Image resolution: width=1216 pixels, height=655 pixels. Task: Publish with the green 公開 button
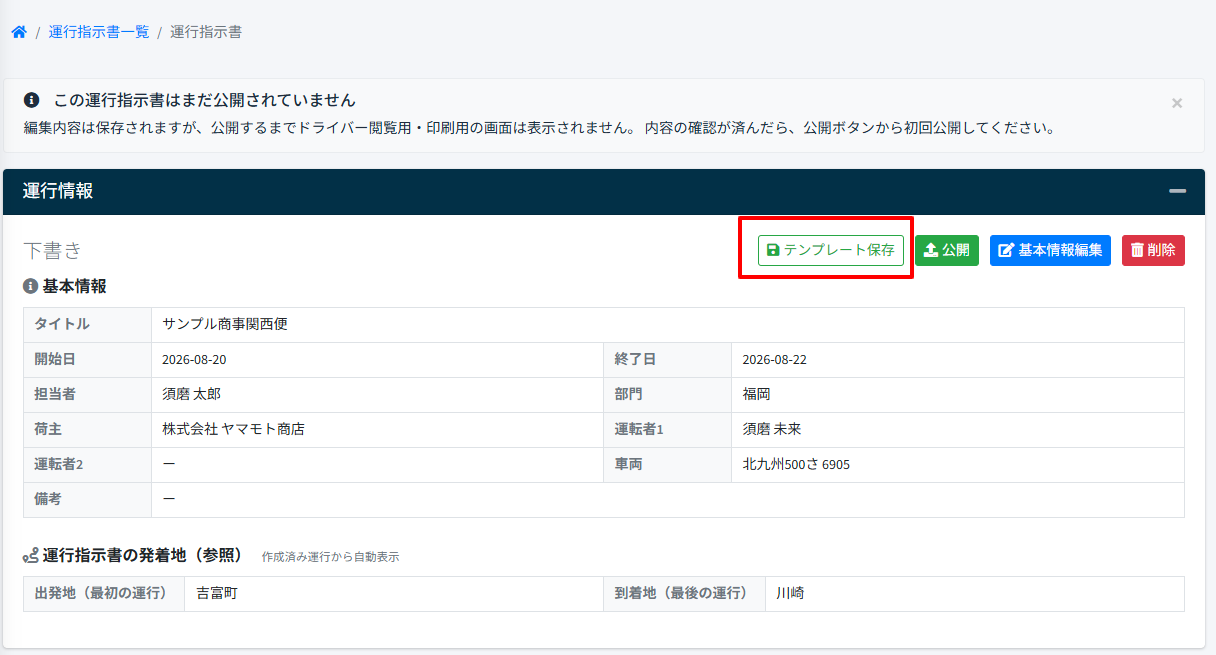coord(947,250)
